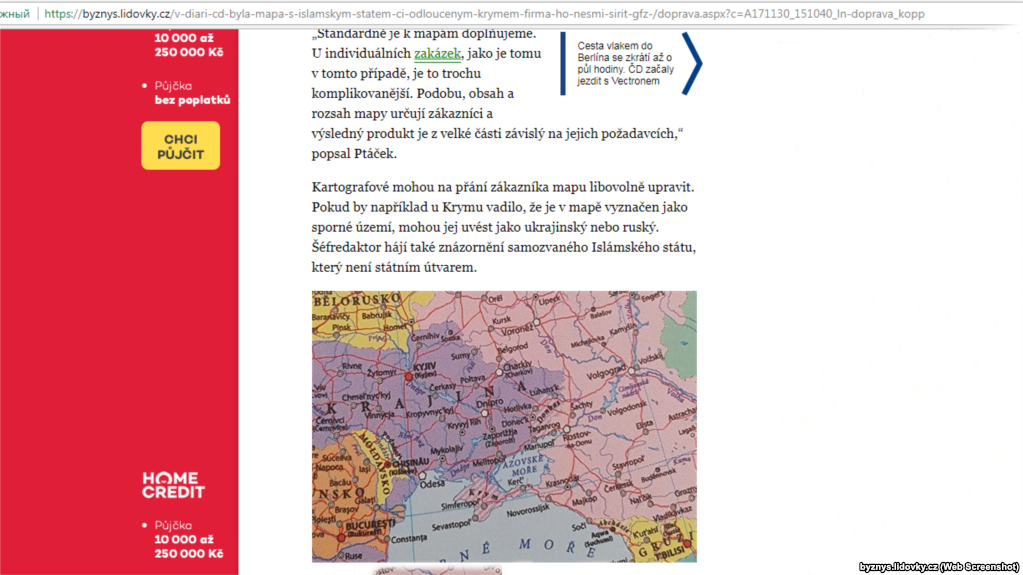Click the bullet before "Půjčka bez poplatků"
The width and height of the screenshot is (1023, 575).
(x=145, y=86)
